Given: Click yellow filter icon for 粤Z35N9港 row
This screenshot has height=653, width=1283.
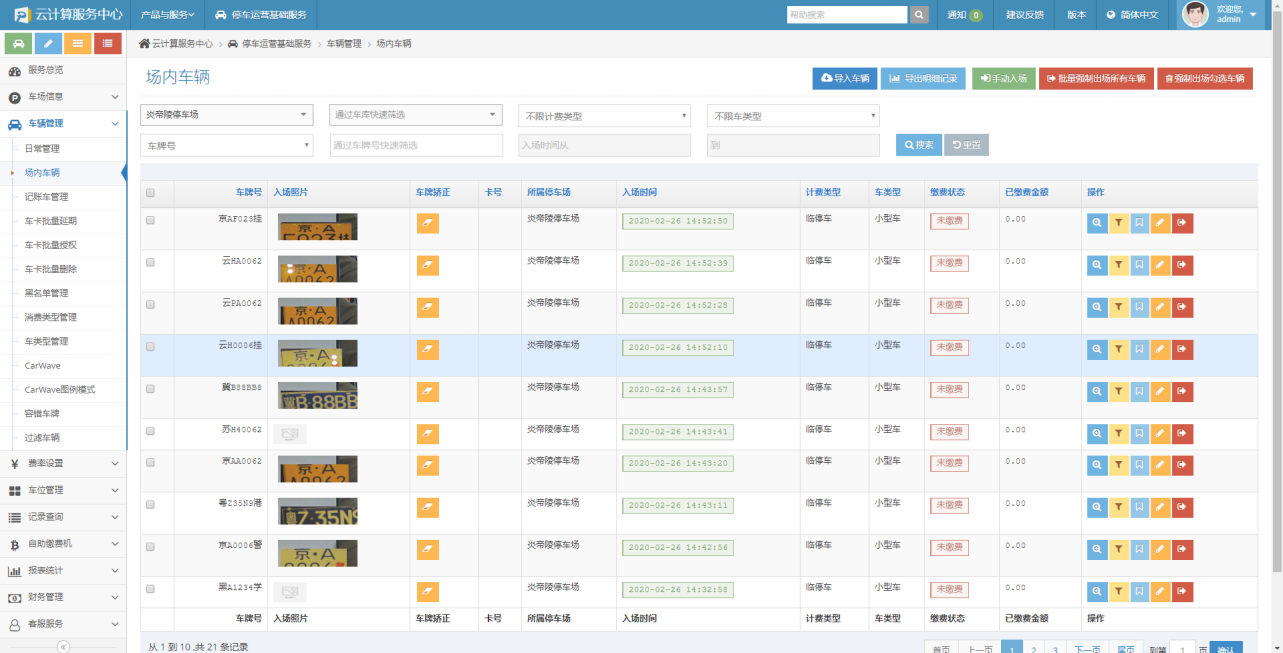Looking at the screenshot, I should 1118,507.
